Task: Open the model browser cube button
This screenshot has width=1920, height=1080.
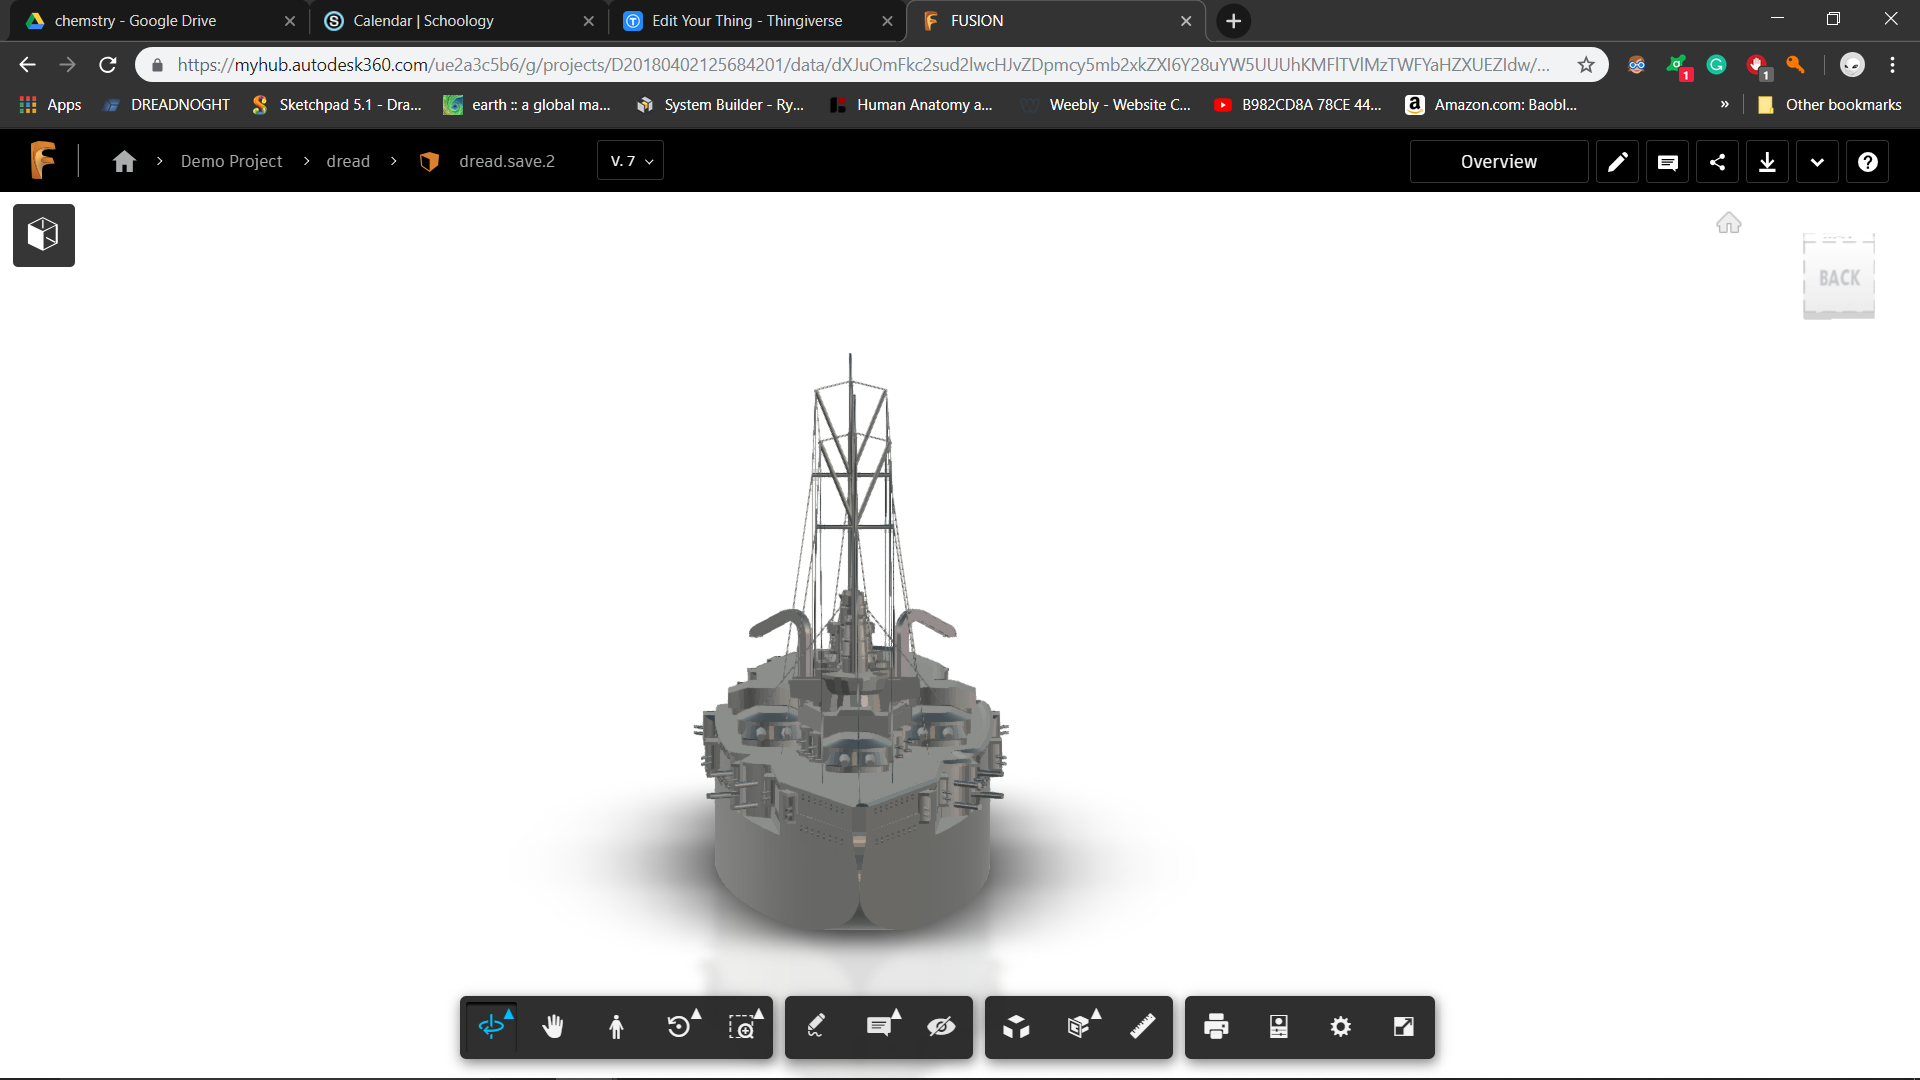Action: click(44, 235)
